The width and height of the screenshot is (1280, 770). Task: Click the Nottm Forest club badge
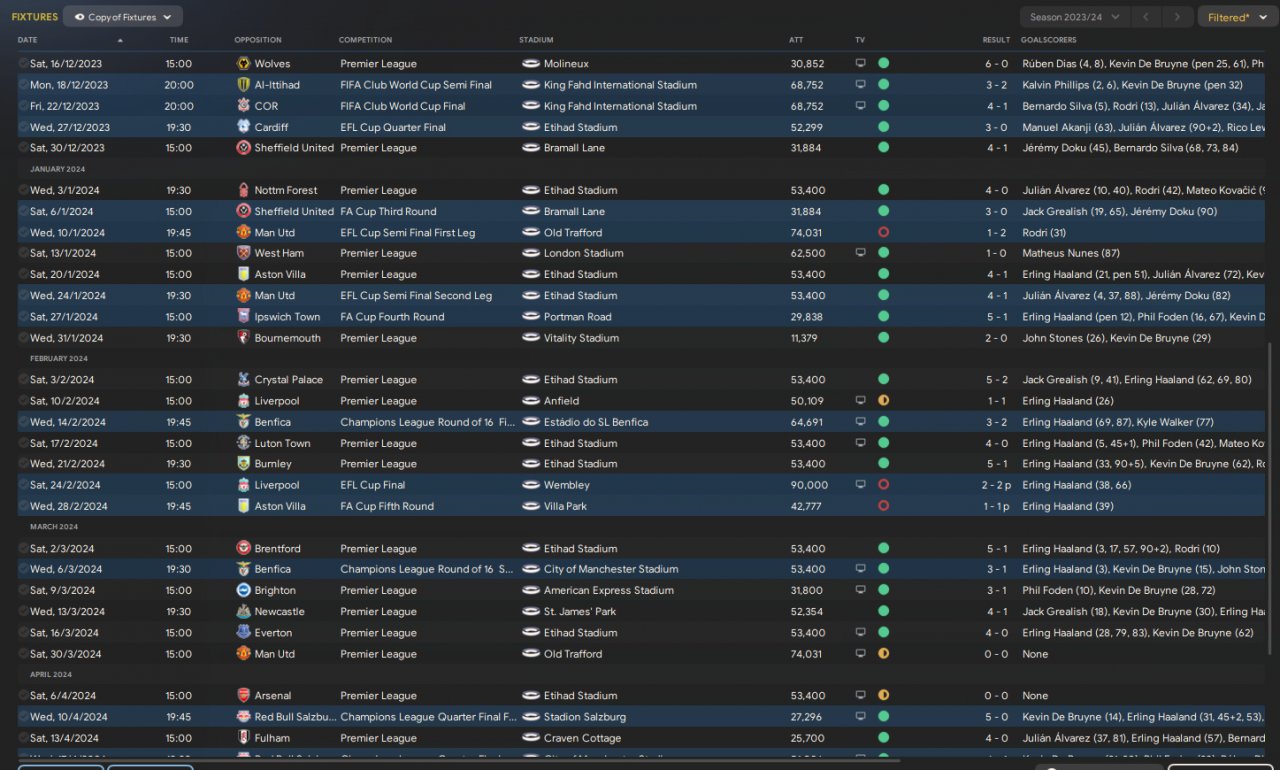[243, 190]
